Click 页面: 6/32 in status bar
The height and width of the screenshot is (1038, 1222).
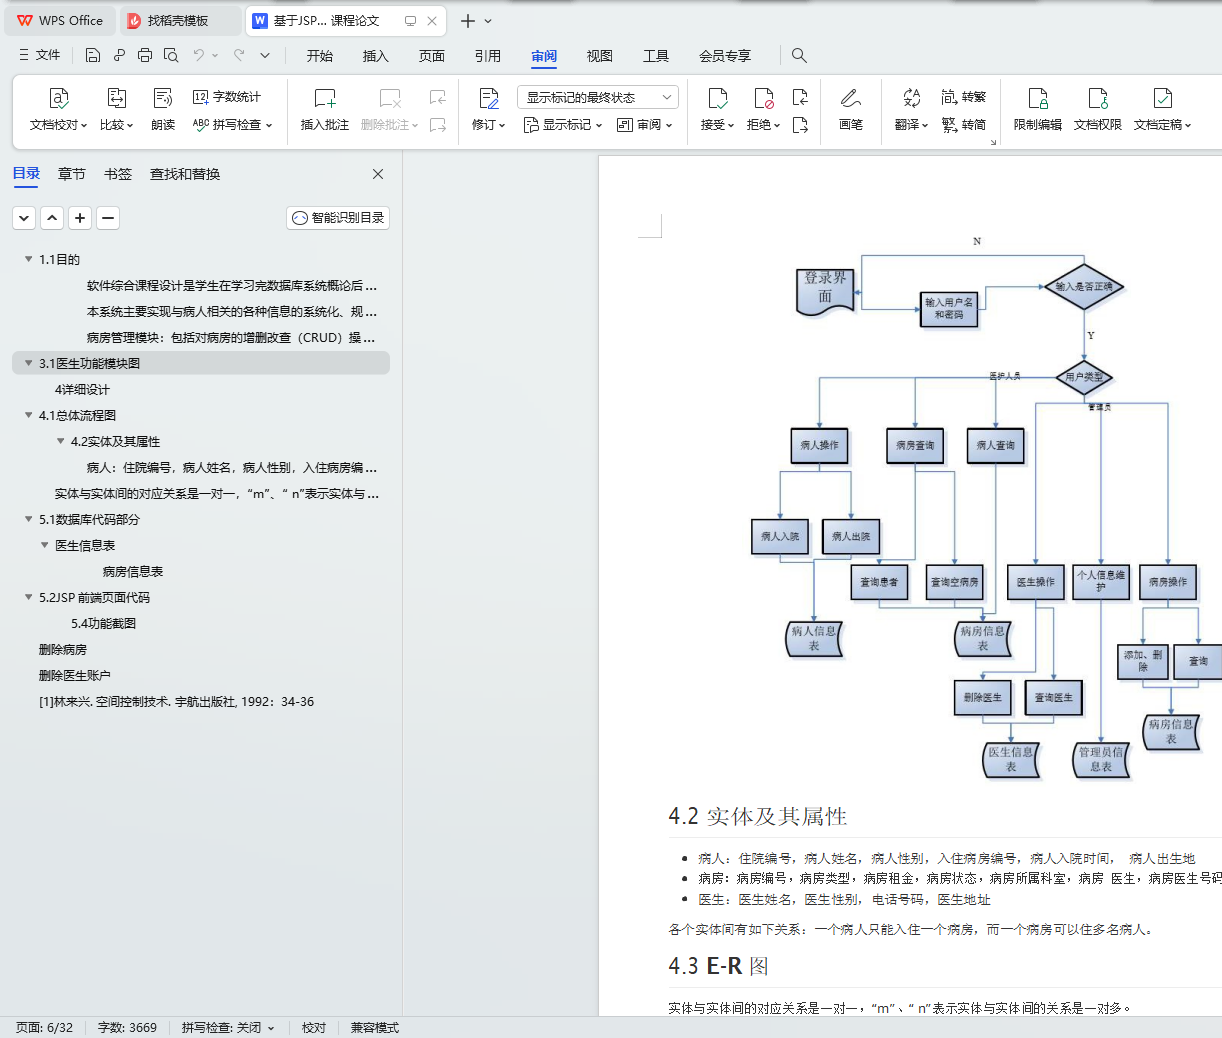click(x=45, y=1027)
